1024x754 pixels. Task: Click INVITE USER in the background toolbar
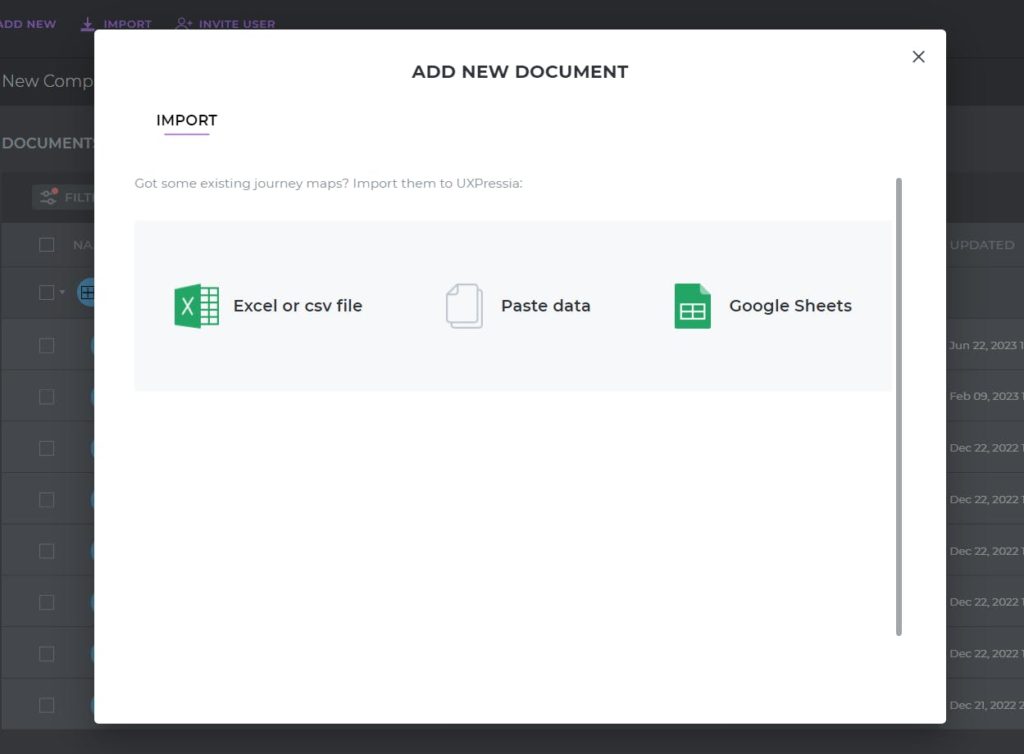coord(237,24)
